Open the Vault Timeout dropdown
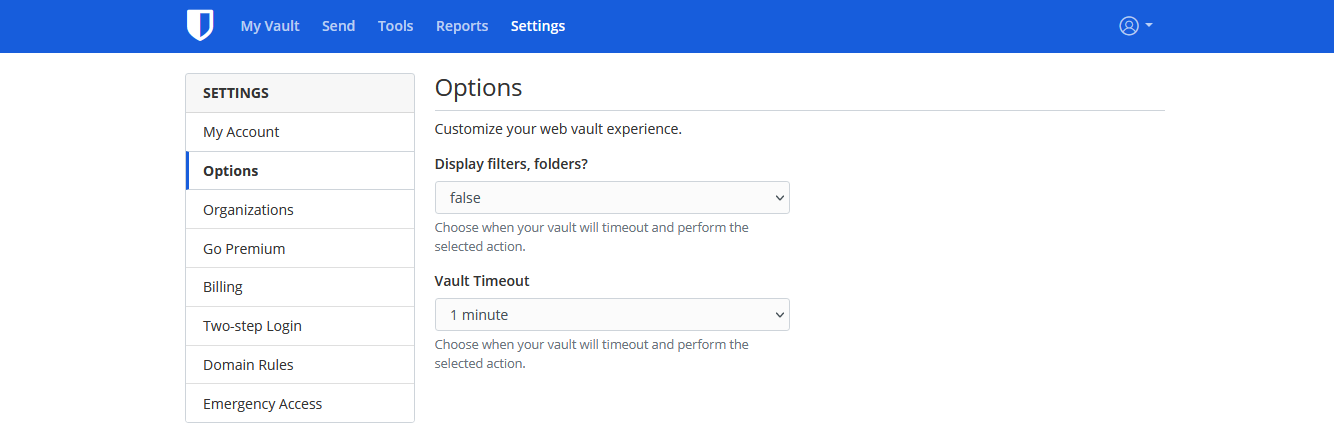The width and height of the screenshot is (1334, 428). 612,314
